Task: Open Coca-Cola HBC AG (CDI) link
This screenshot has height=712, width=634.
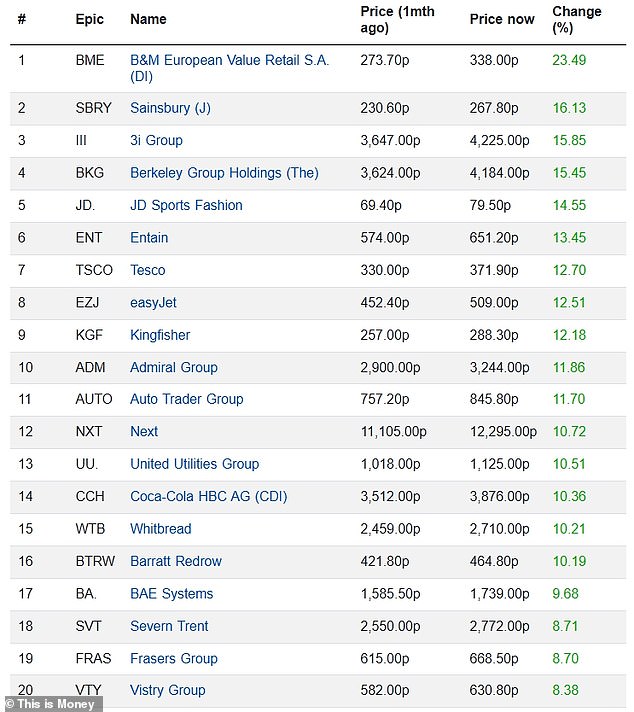Action: coord(208,496)
